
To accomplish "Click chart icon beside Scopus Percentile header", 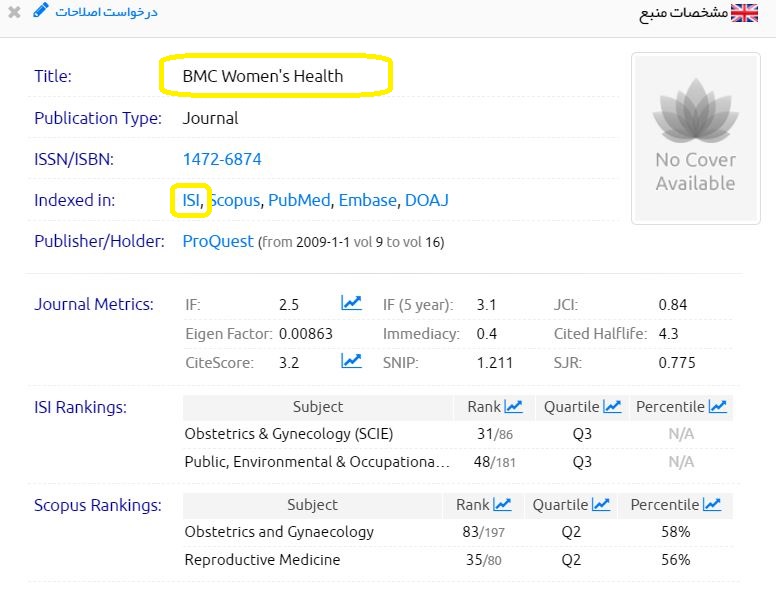I will tap(711, 504).
